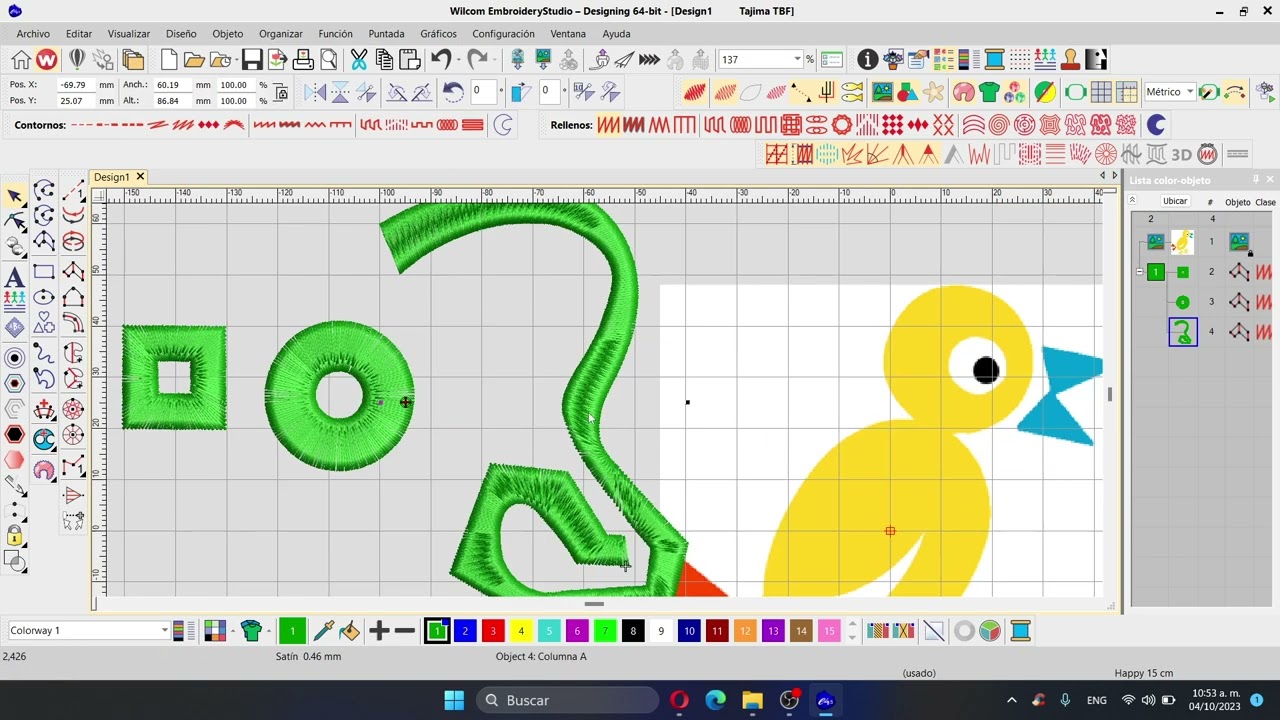Pick the color picker eyedropper in the palette bar
1280x720 pixels.
point(323,631)
